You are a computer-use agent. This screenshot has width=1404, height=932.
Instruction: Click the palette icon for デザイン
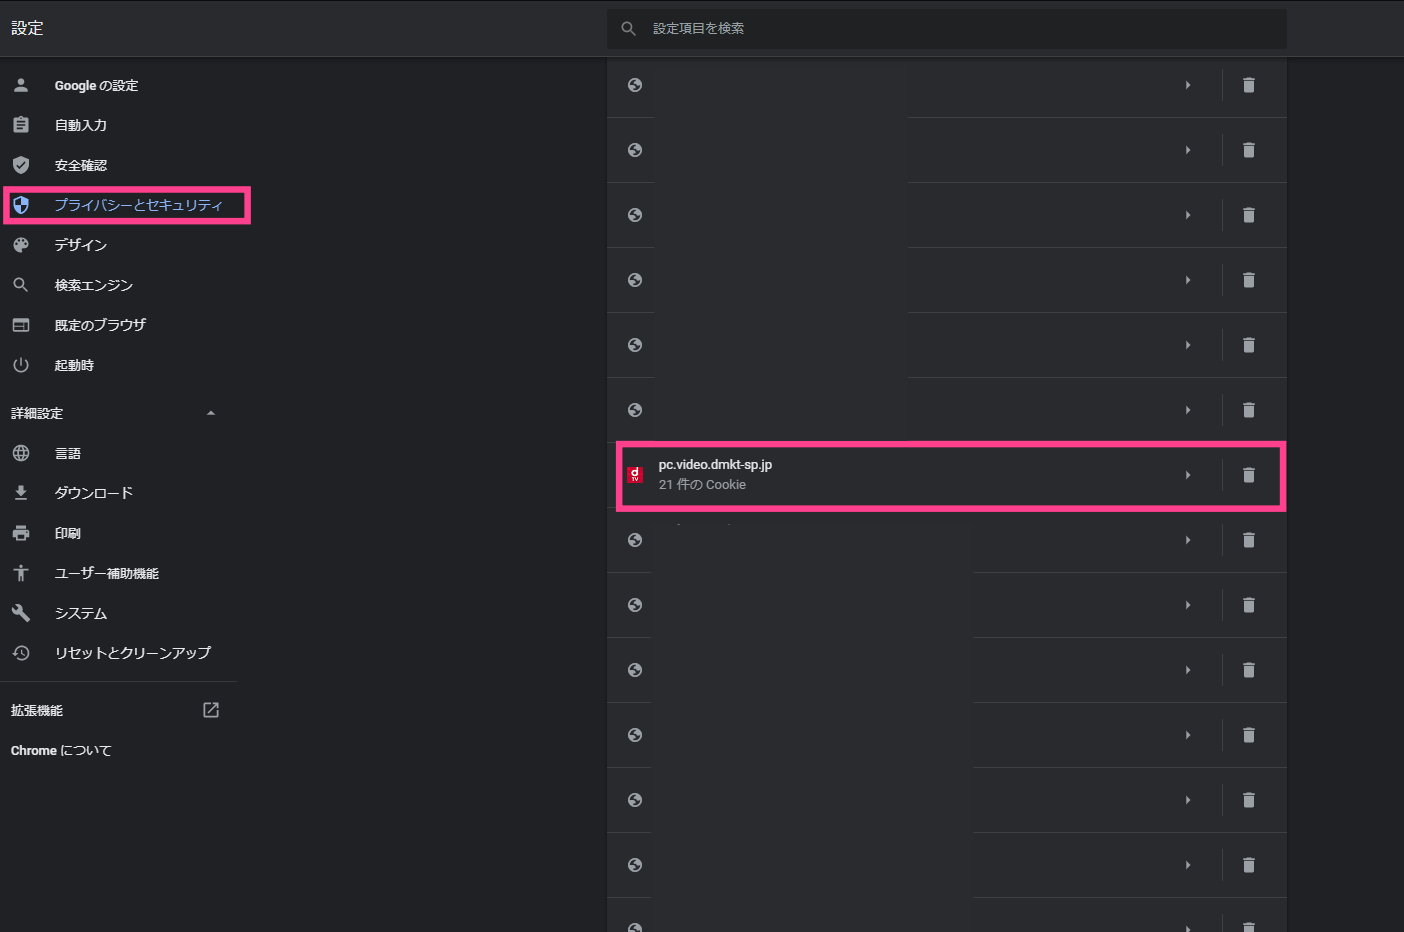coord(21,245)
